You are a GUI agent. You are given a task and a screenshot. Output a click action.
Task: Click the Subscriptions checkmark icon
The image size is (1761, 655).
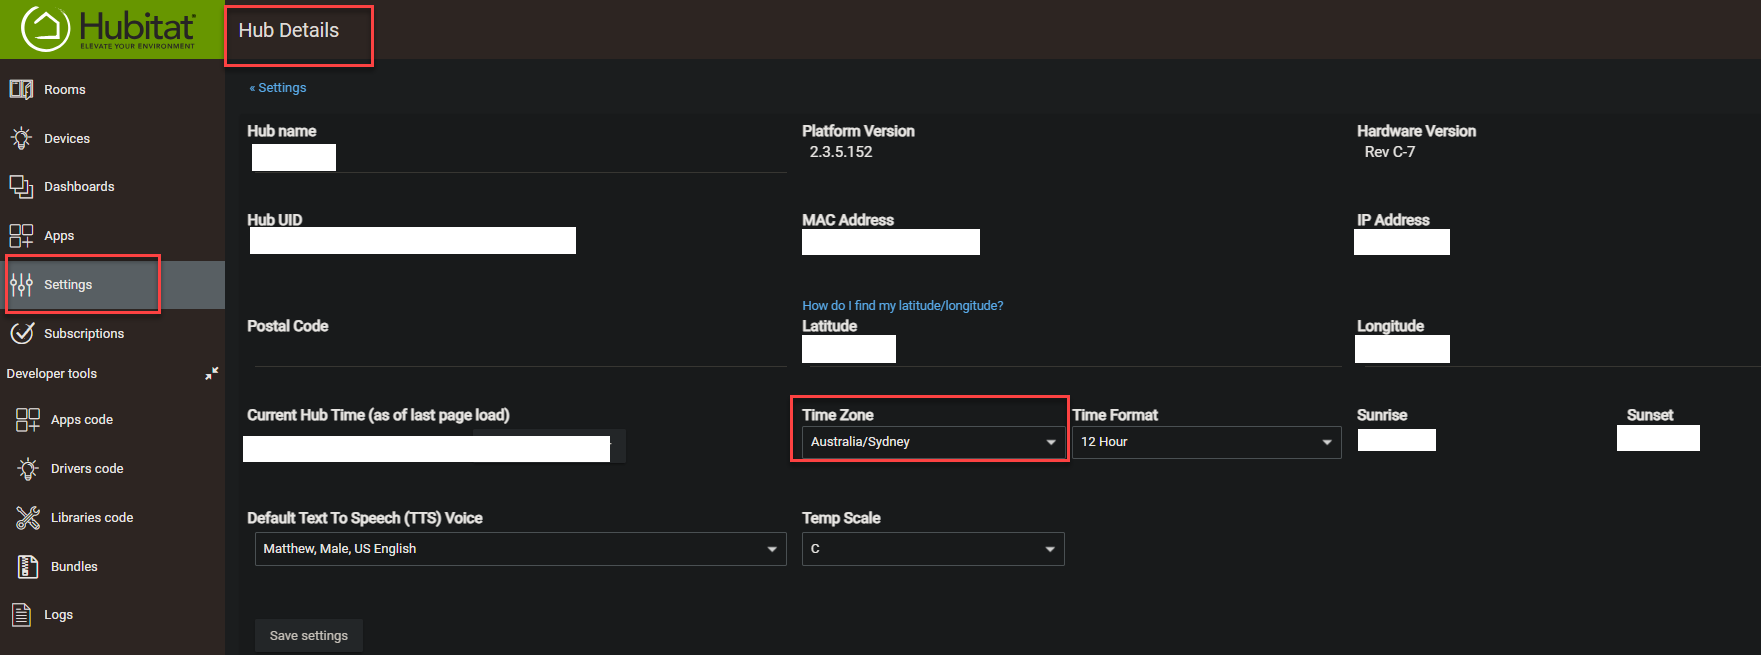21,333
